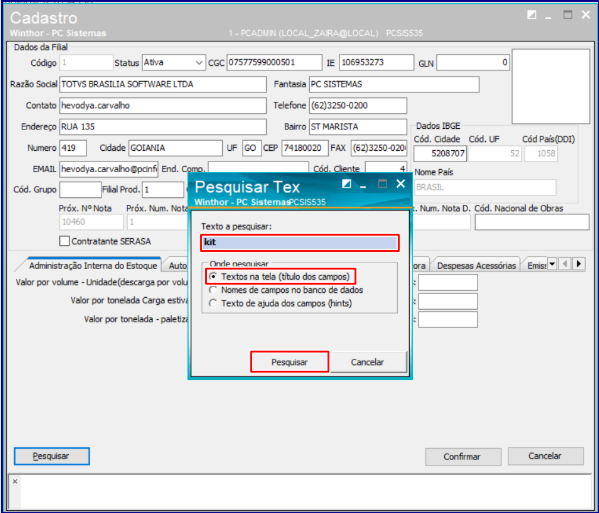Click Pesquisar button in the search dialog
Image resolution: width=599 pixels, height=513 pixels.
pyautogui.click(x=289, y=362)
